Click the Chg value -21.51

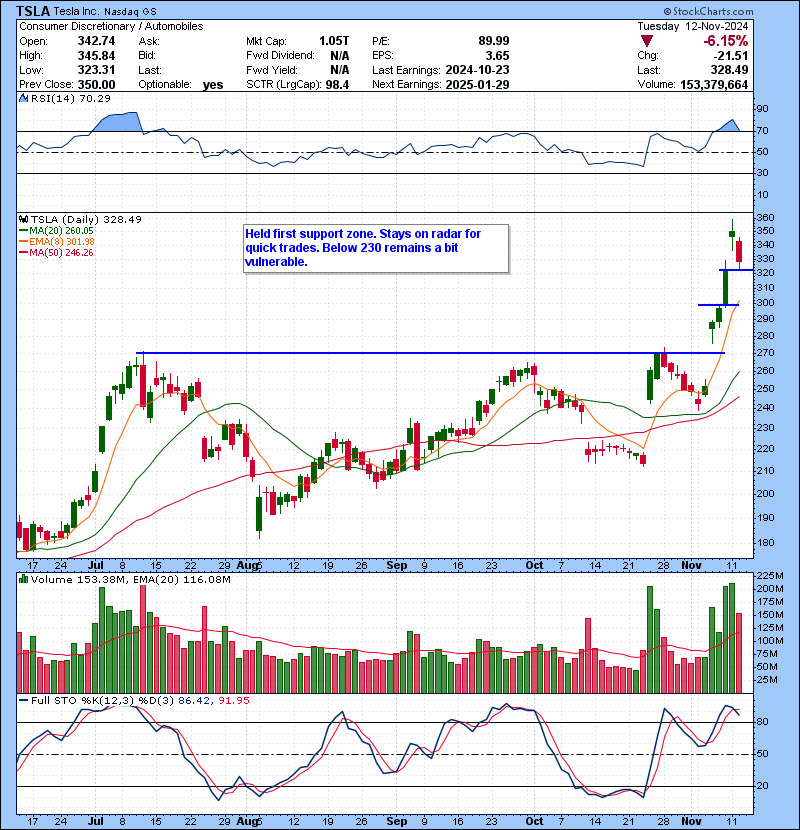point(730,56)
